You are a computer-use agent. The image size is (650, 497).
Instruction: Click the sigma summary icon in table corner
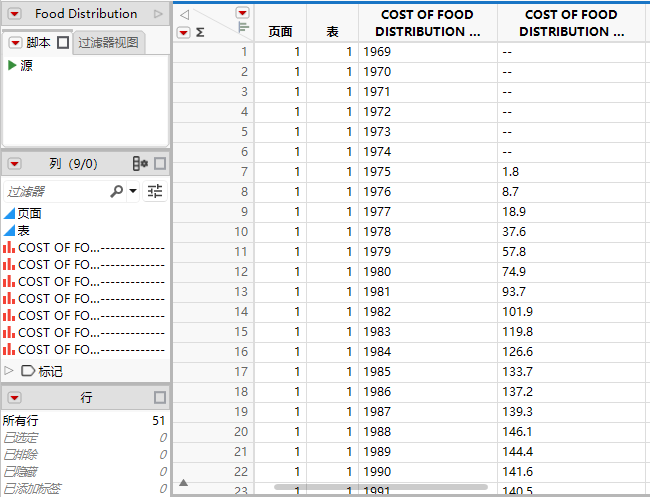(200, 32)
